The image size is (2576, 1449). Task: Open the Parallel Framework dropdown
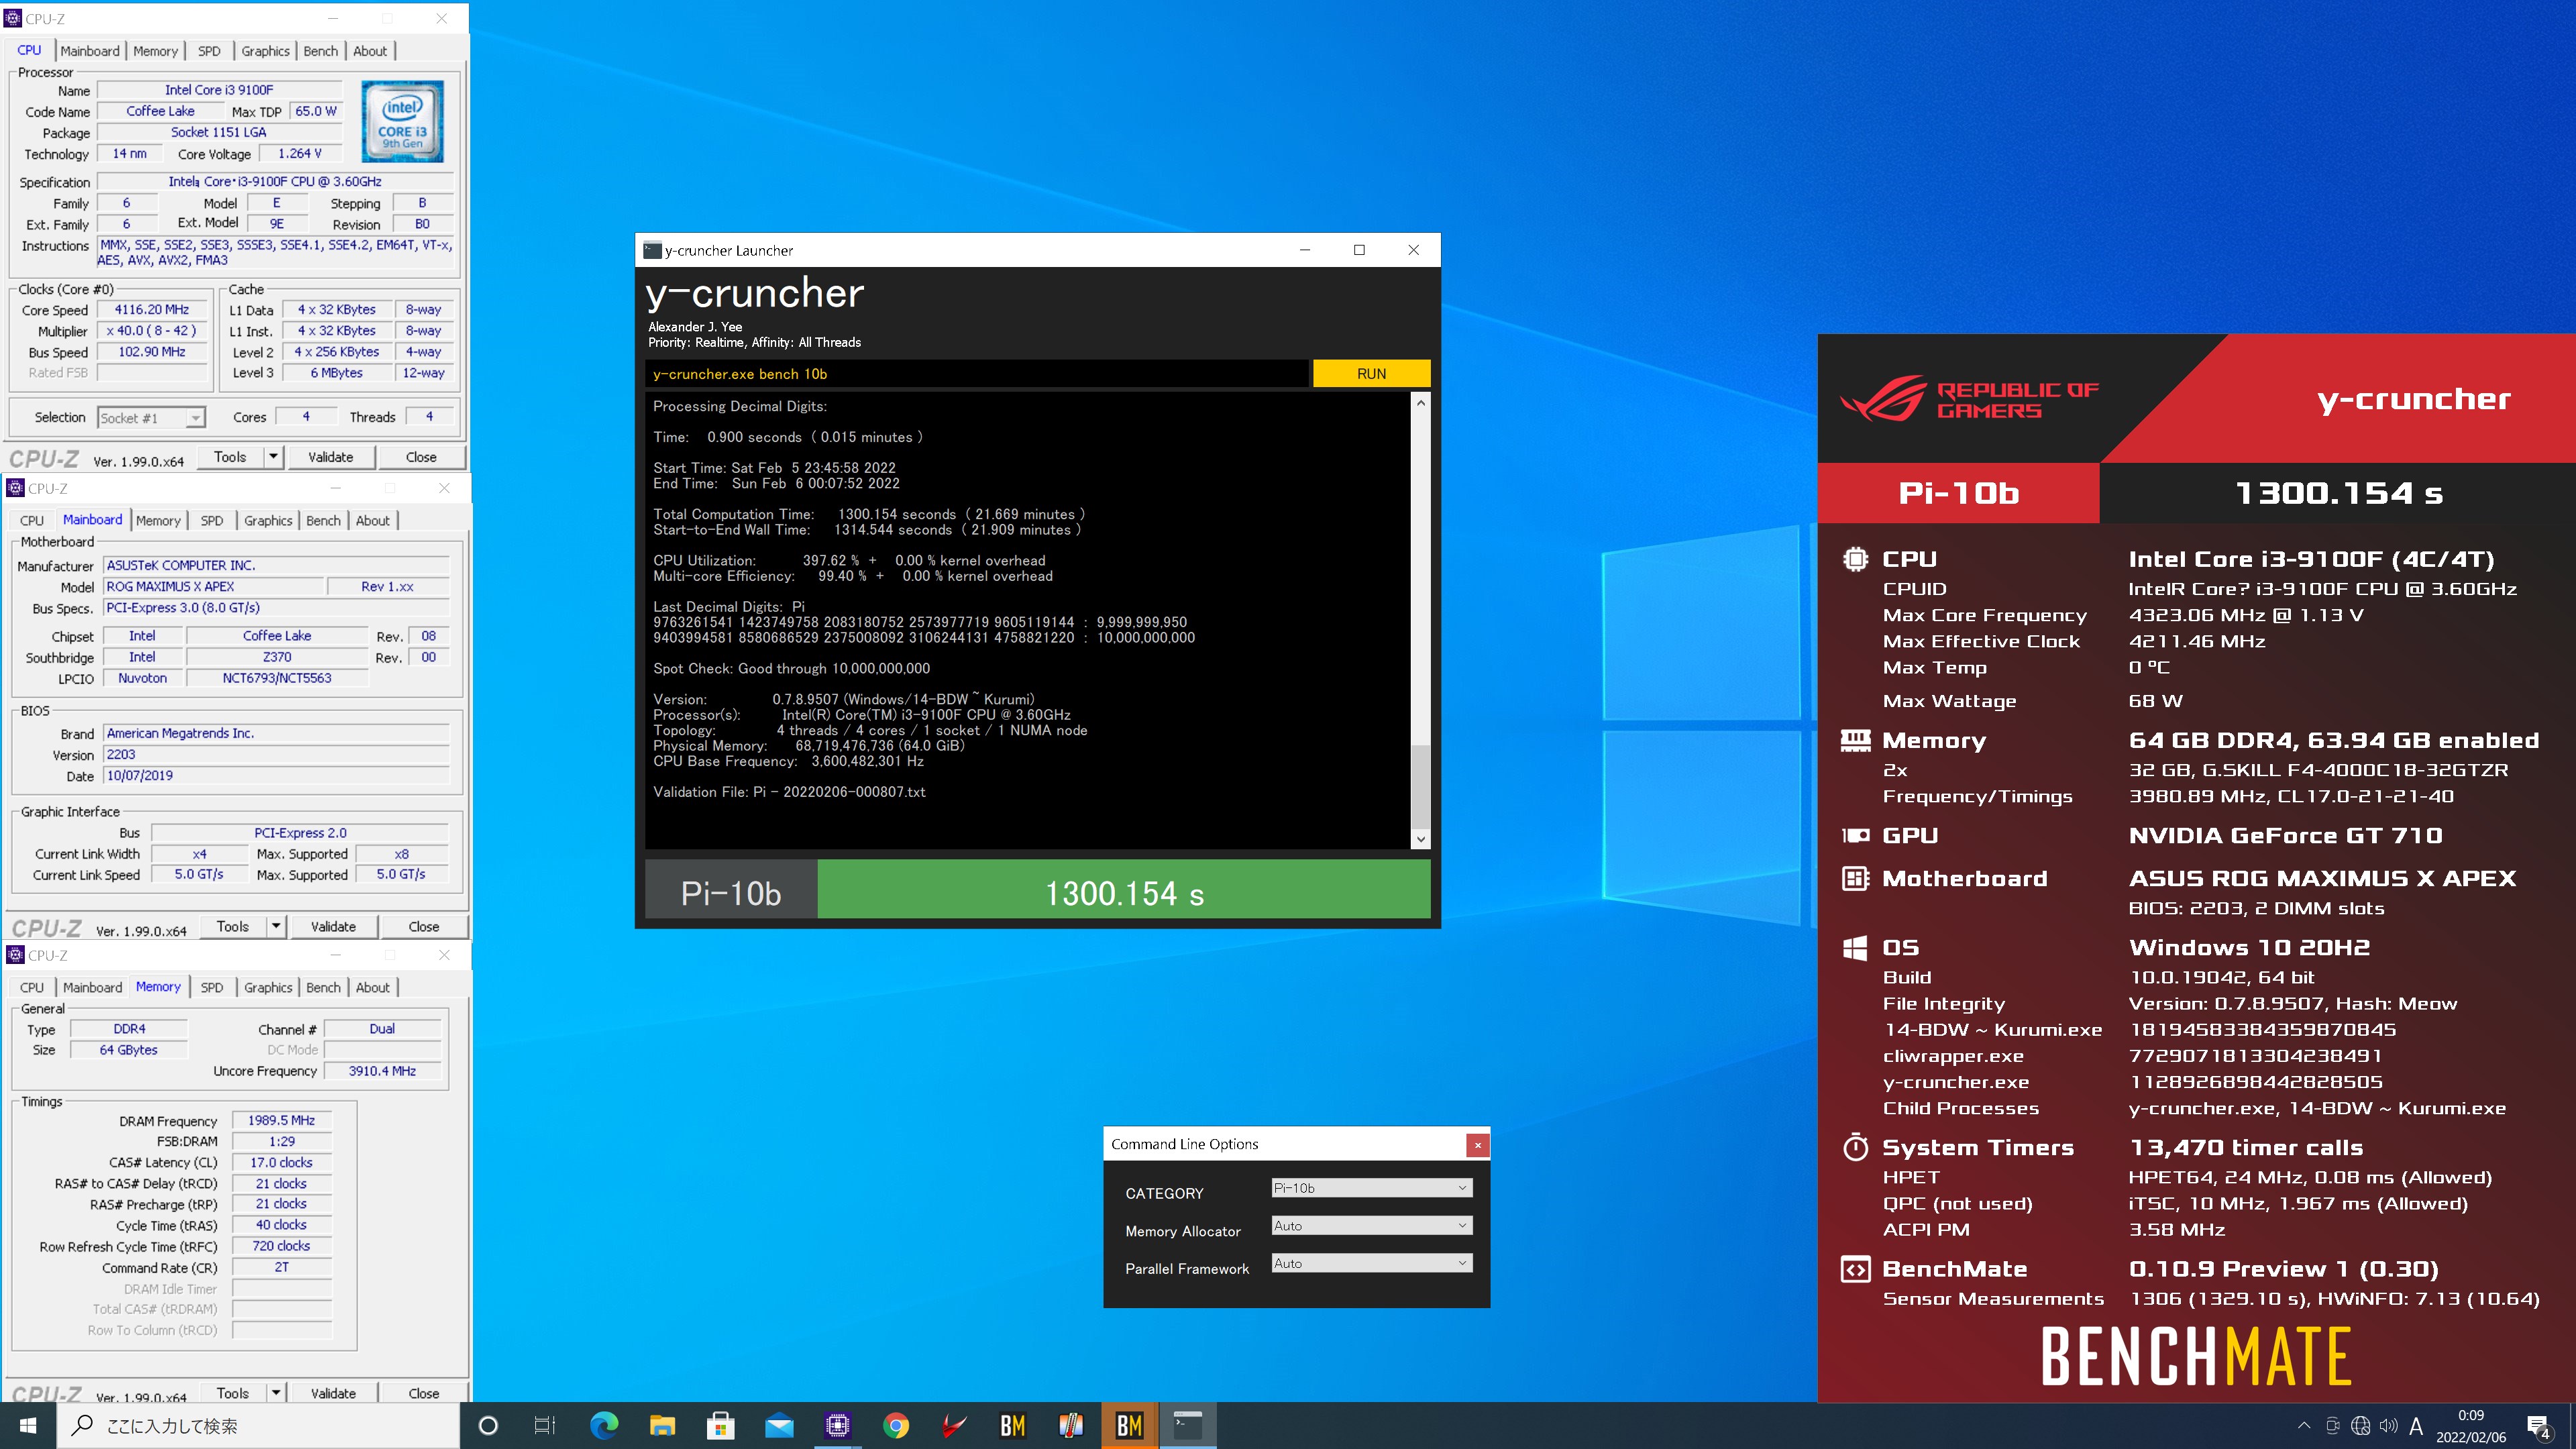point(1371,1263)
